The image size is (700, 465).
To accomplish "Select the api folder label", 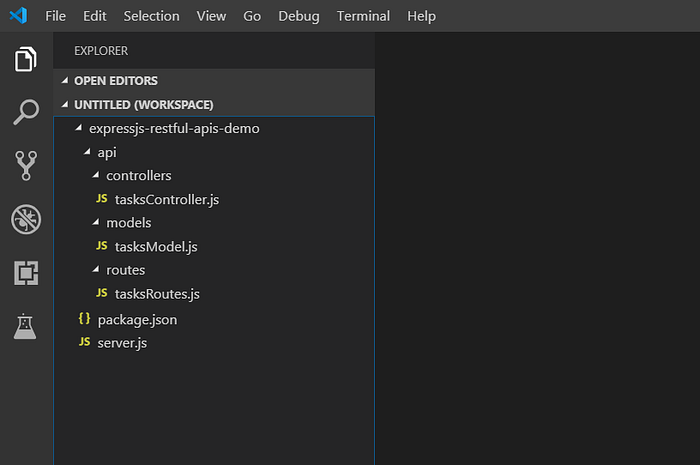I will click(107, 153).
